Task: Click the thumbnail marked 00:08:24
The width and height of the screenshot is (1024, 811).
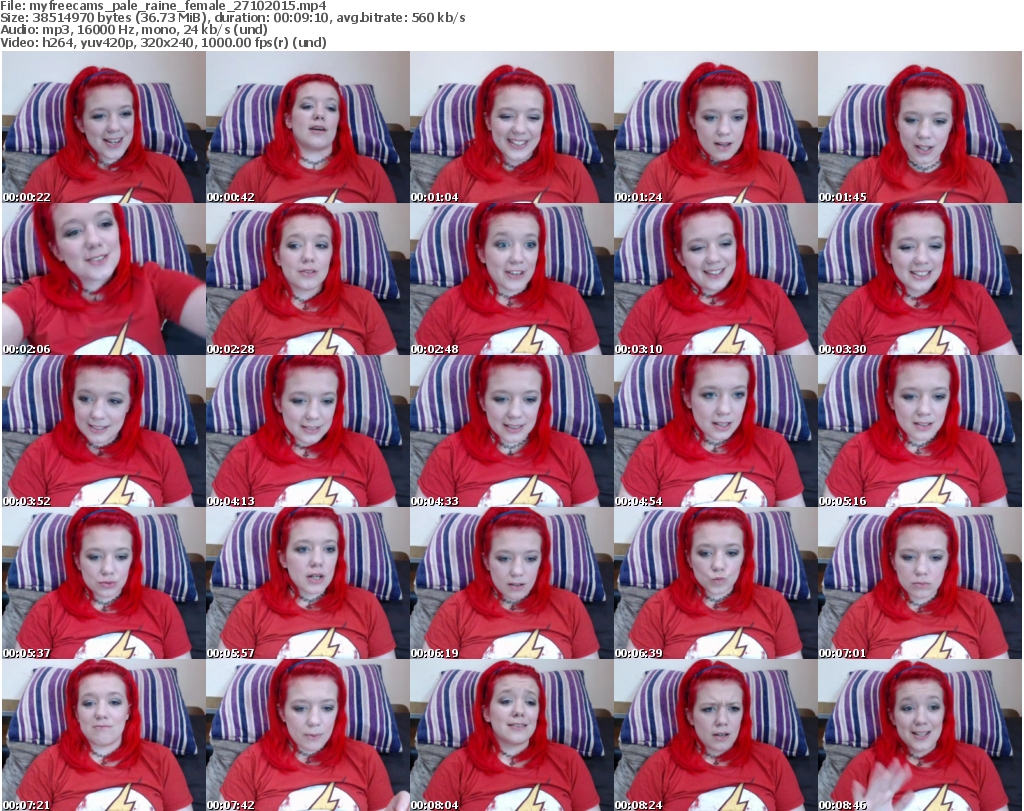Action: point(716,735)
